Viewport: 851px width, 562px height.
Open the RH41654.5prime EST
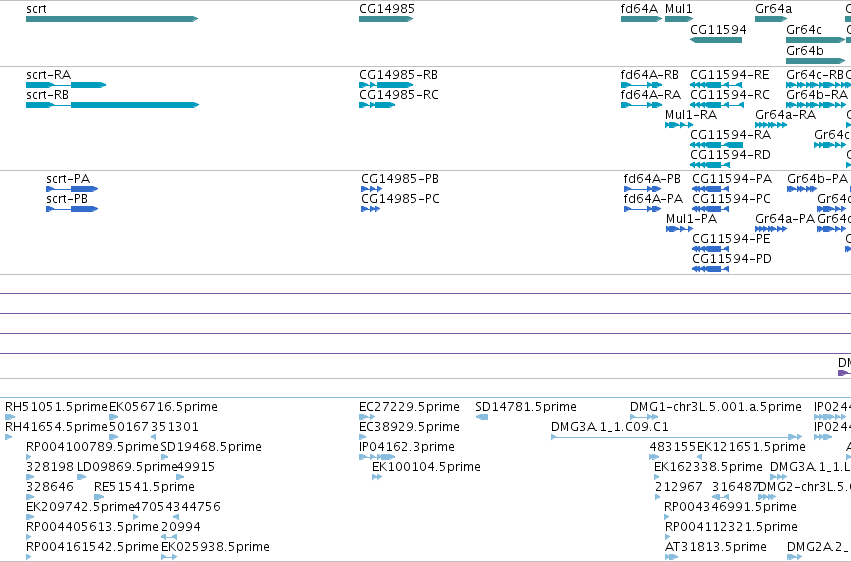pyautogui.click(x=8, y=437)
